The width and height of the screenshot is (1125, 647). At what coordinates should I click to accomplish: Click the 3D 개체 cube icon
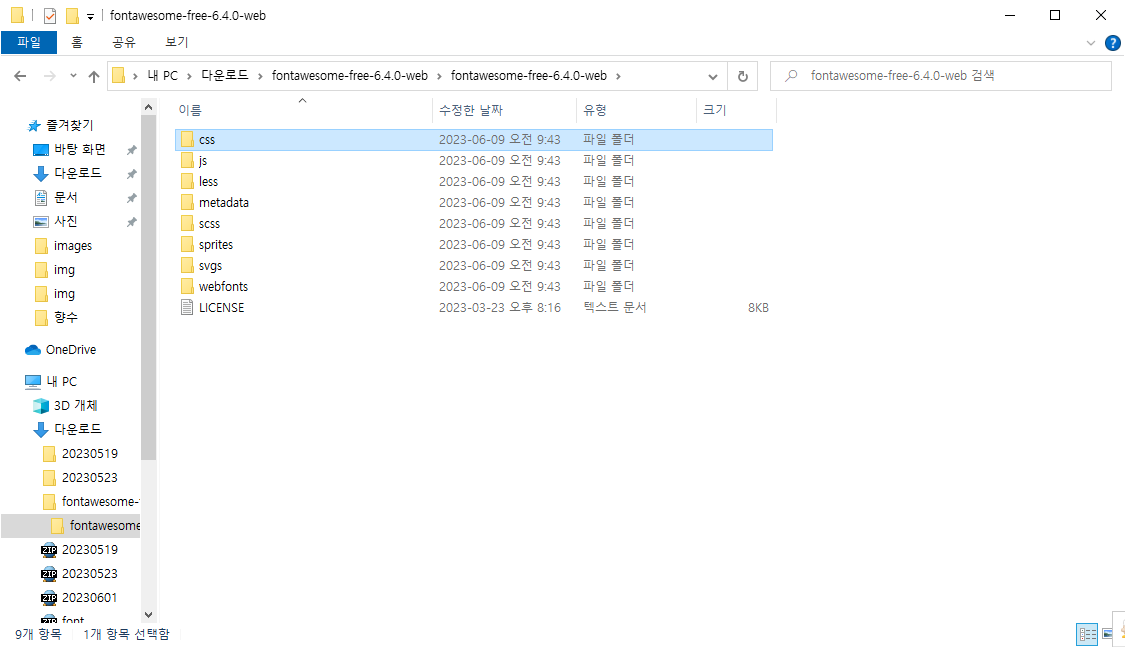41,406
